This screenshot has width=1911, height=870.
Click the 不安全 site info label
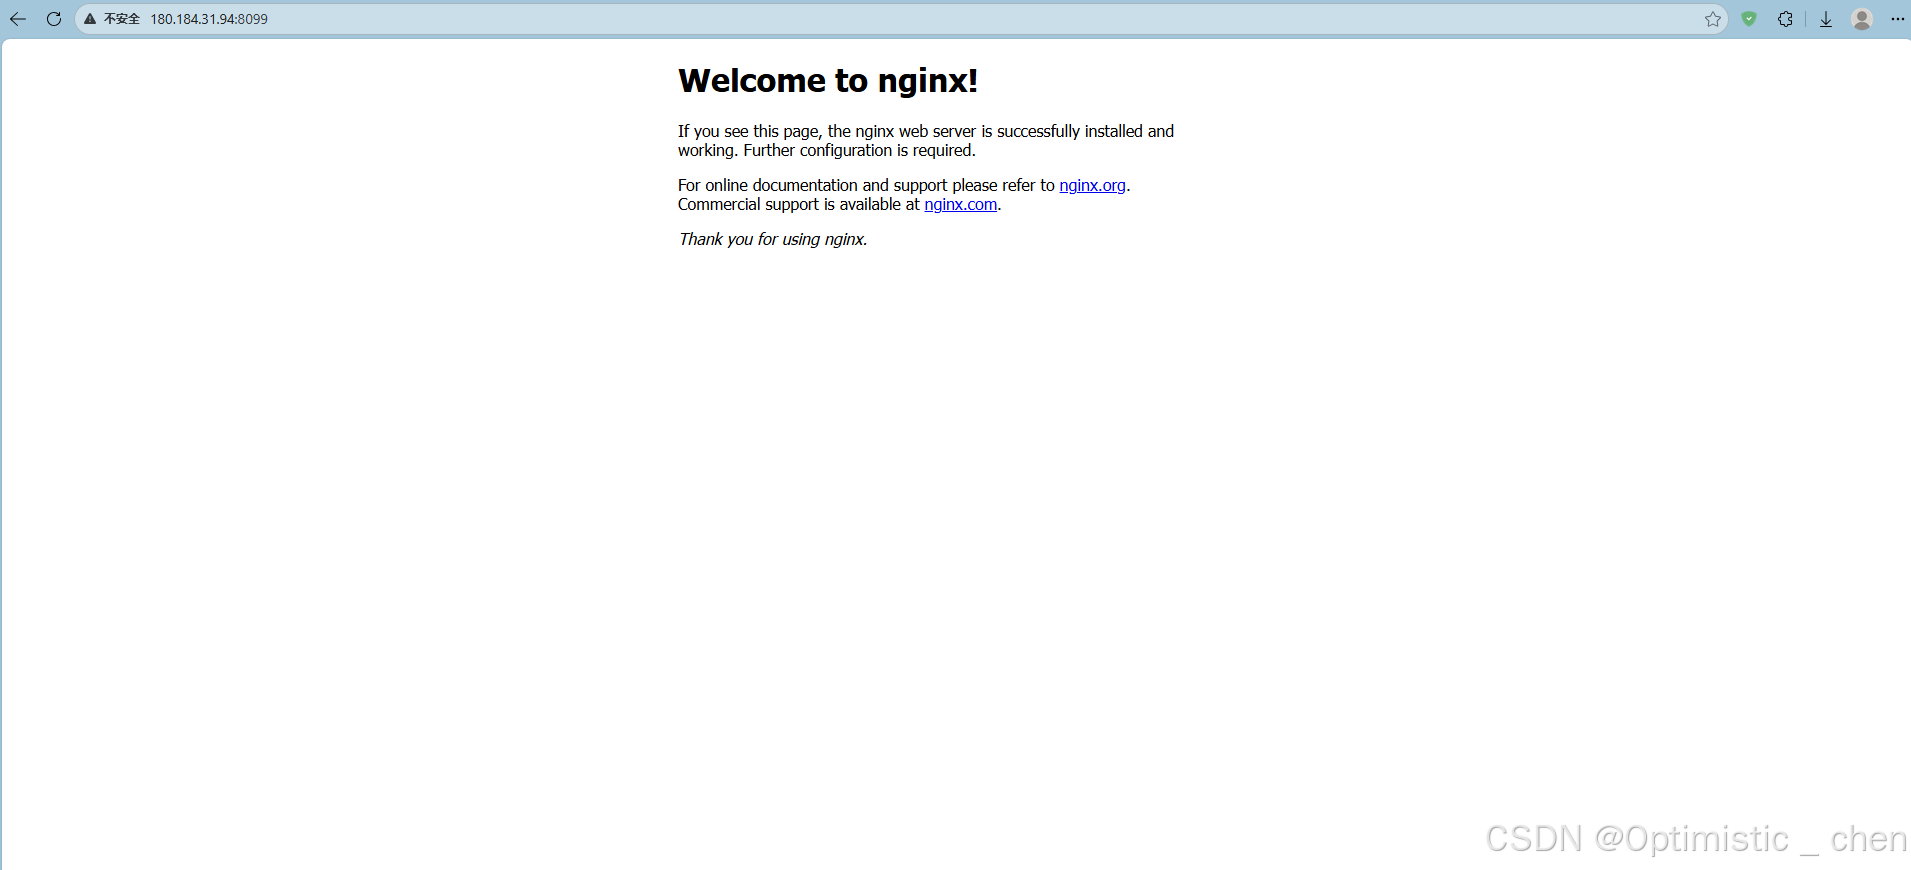(122, 19)
